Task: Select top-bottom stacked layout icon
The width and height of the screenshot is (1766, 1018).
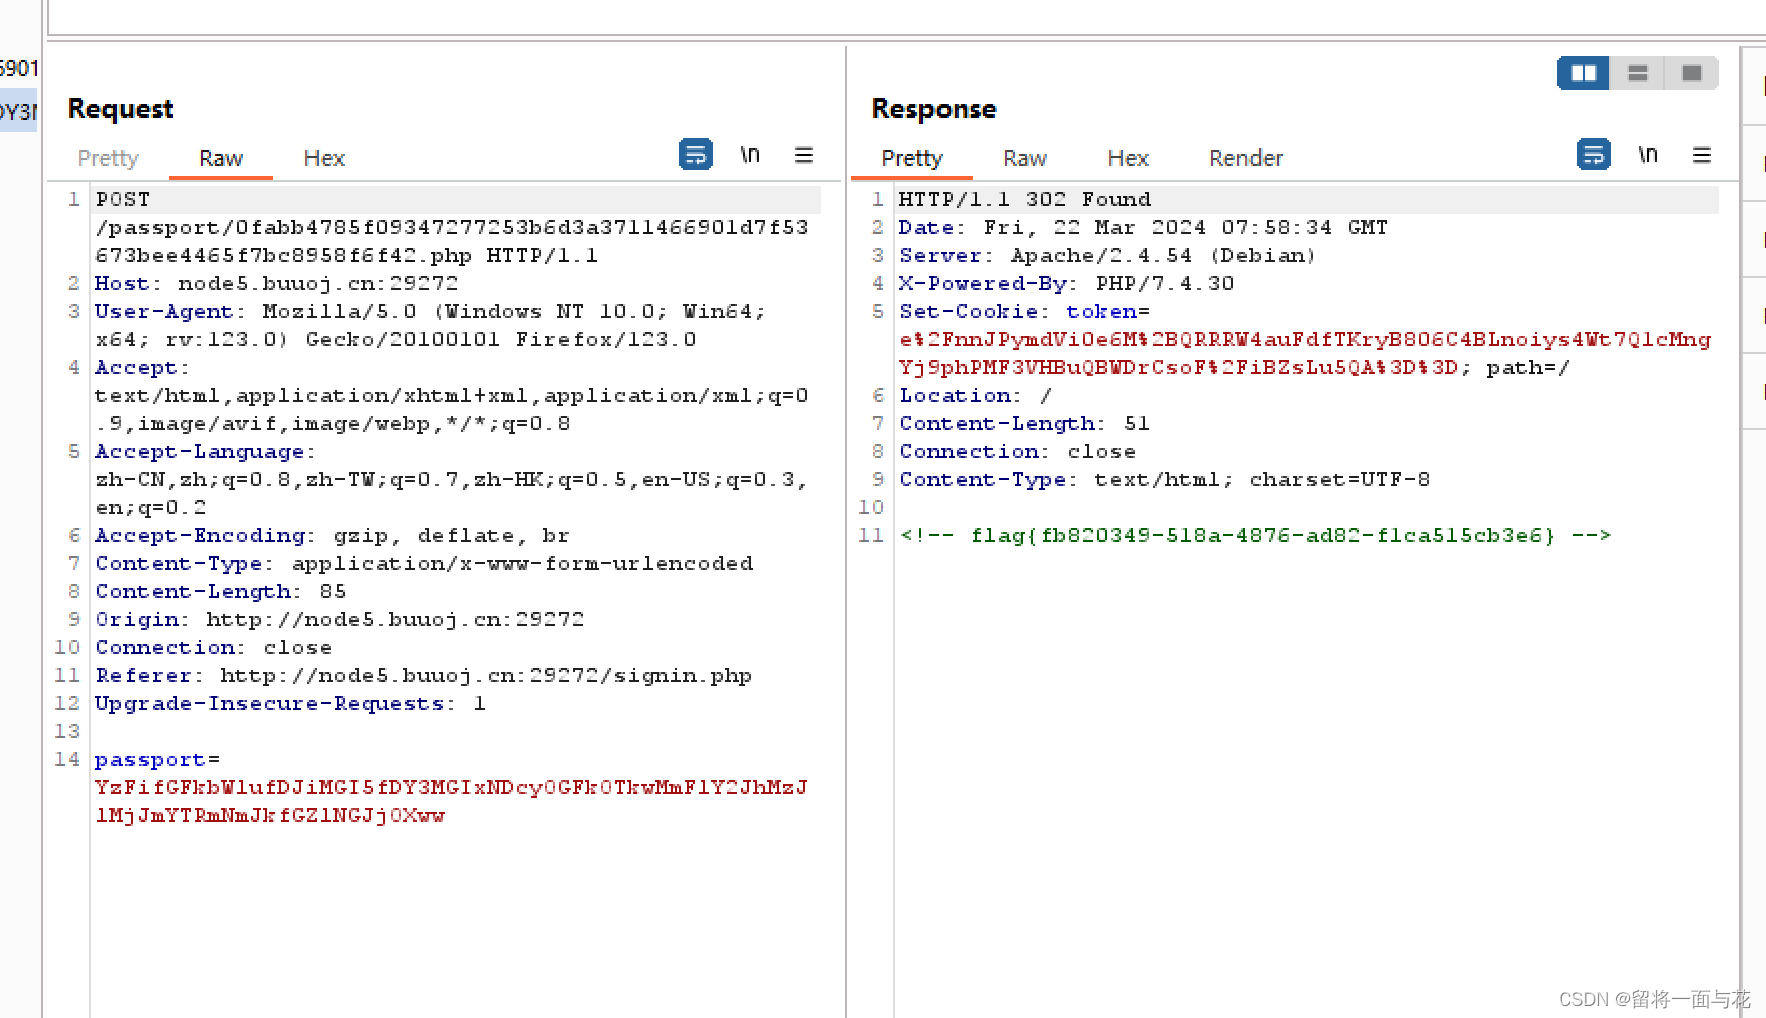Action: tap(1638, 73)
